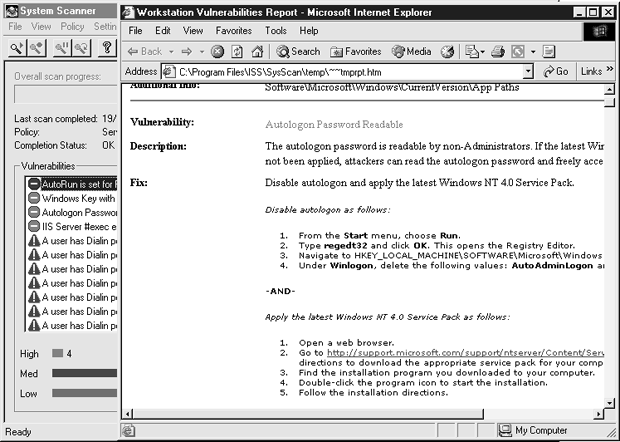Open the Search pane button
This screenshot has height=442, width=620.
(x=299, y=51)
